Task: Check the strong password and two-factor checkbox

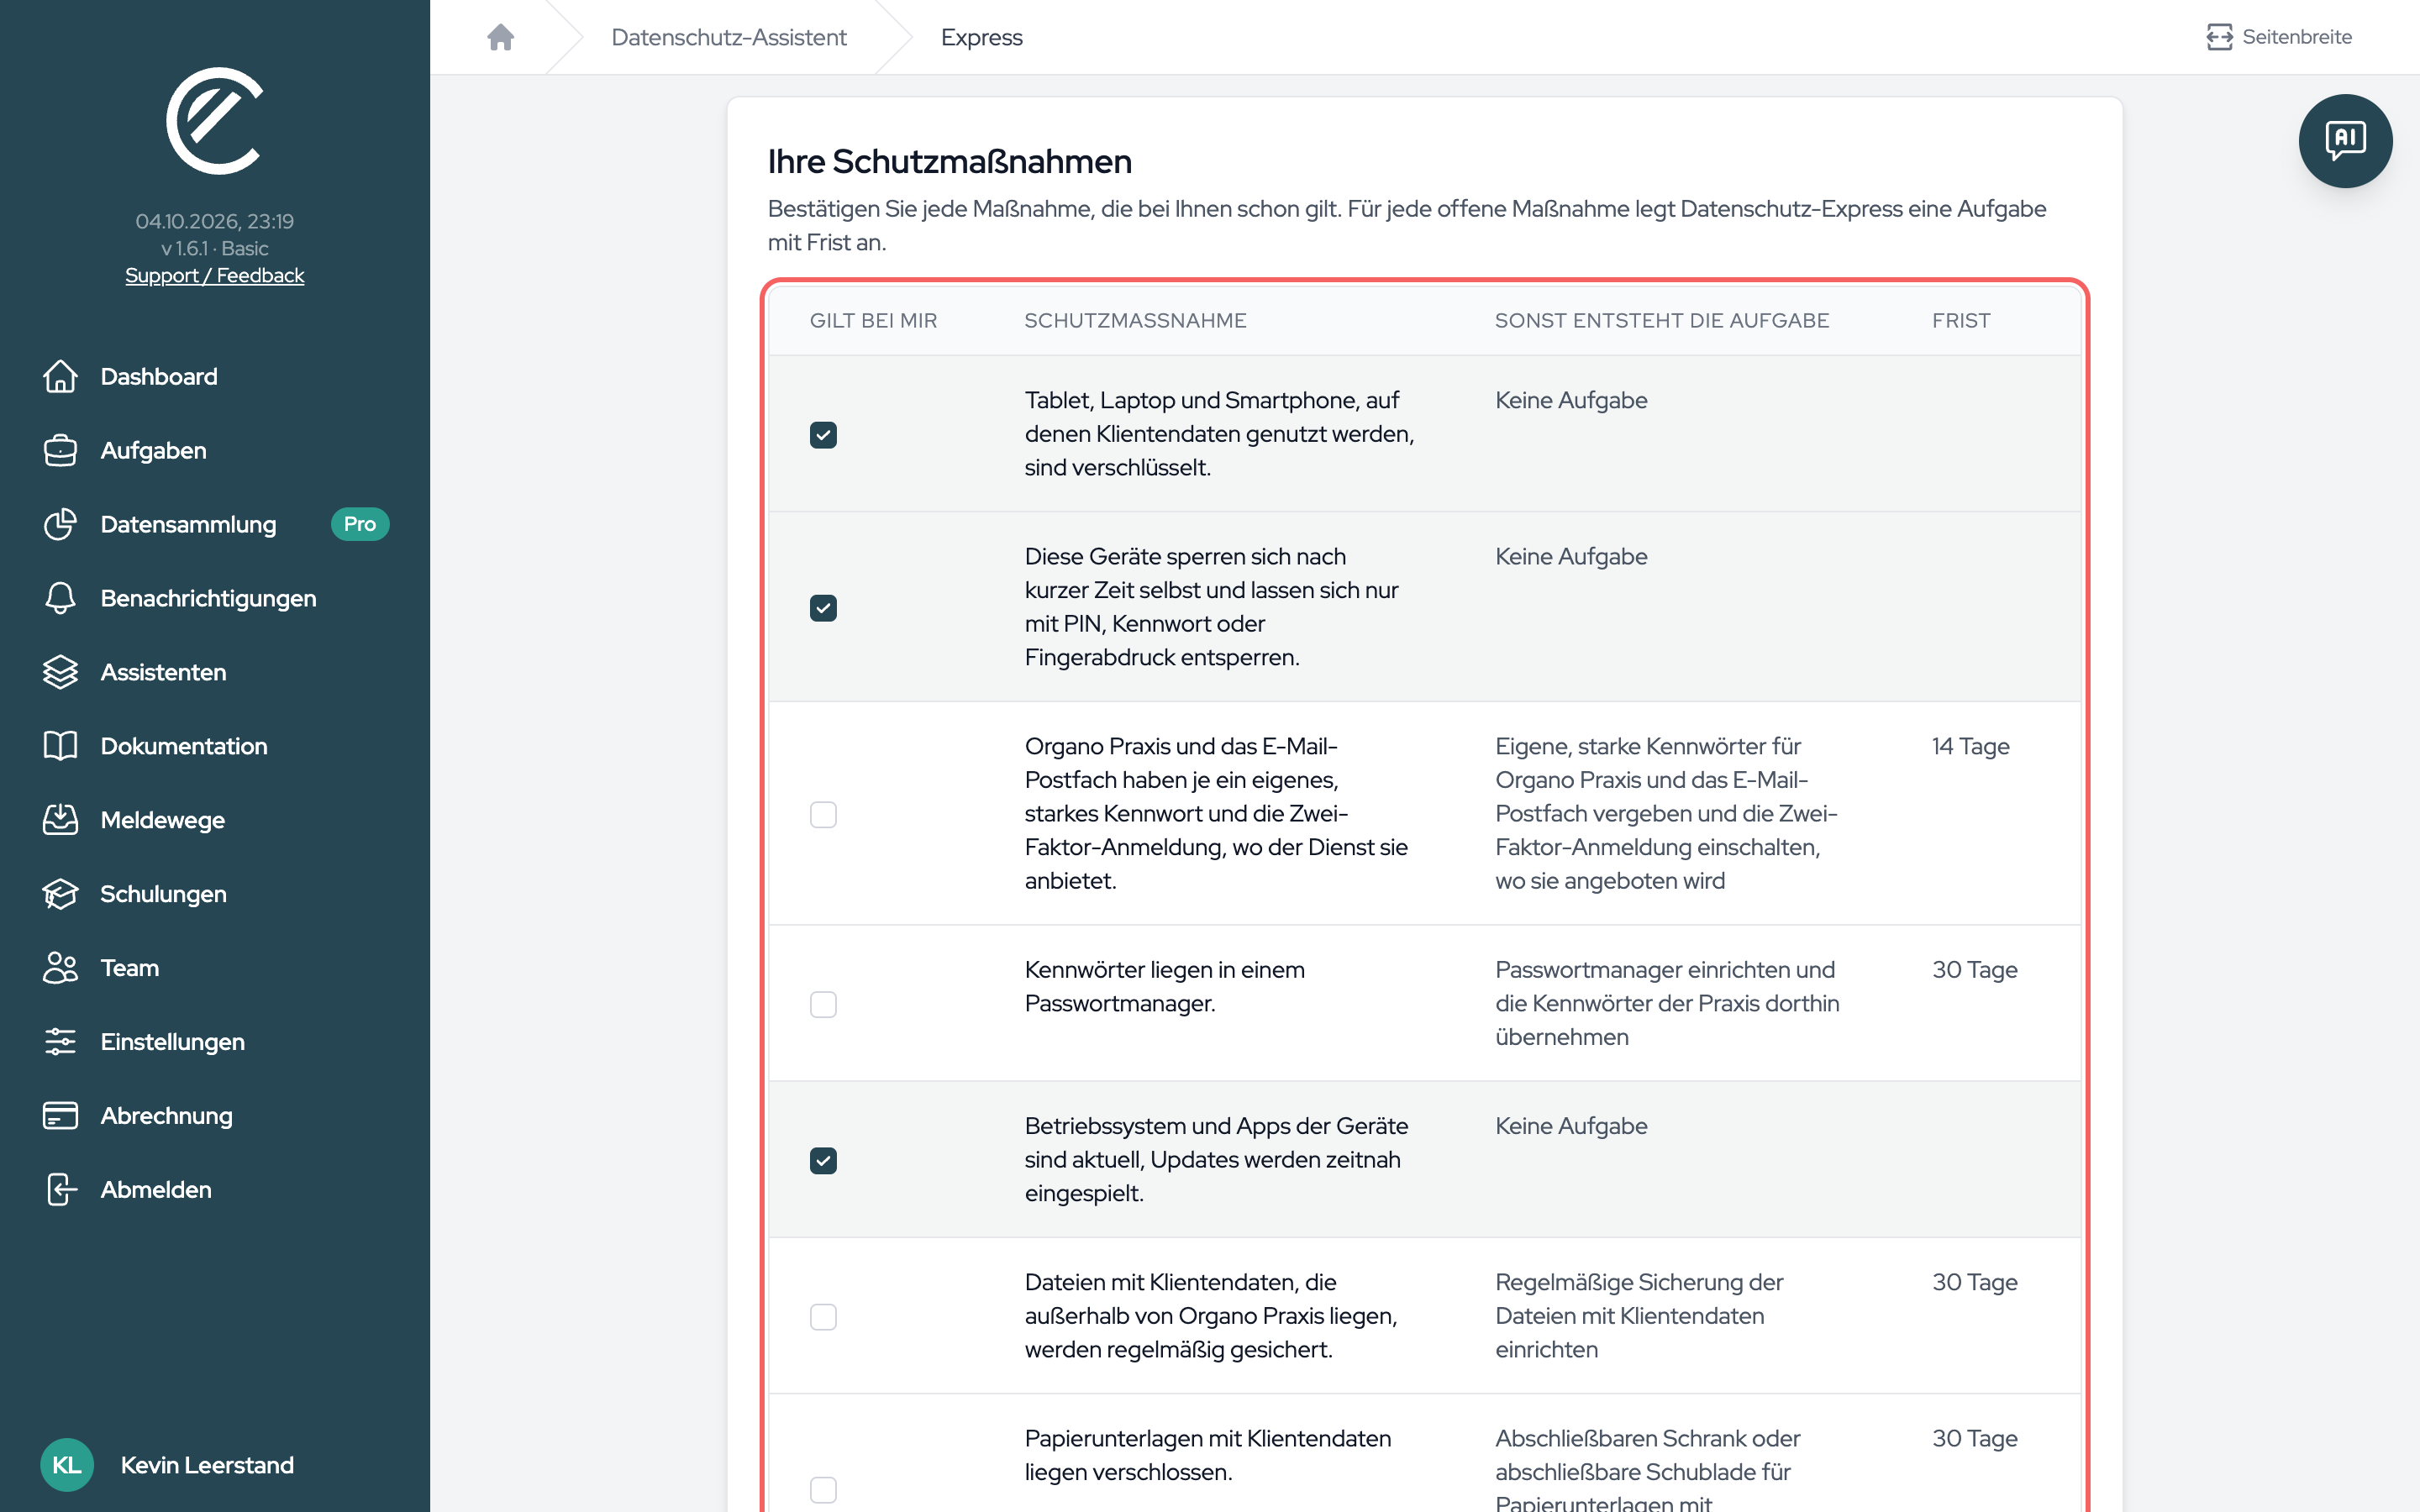Action: pos(823,814)
